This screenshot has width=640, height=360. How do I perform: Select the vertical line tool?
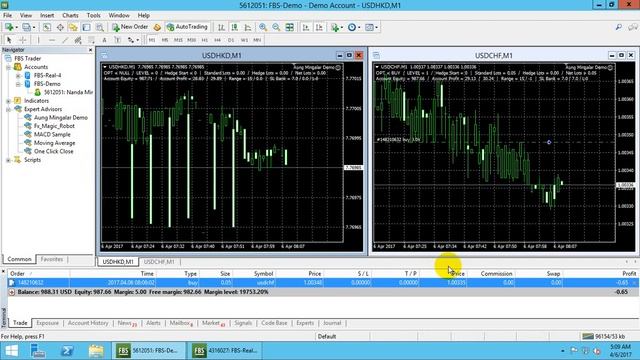point(38,40)
